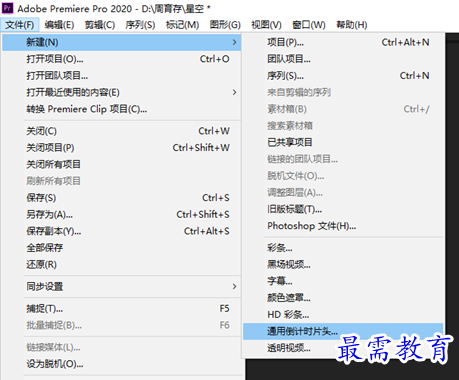Viewport: 459px width, 380px height.
Task: Choose 字幕... in New submenu
Action: (343, 281)
